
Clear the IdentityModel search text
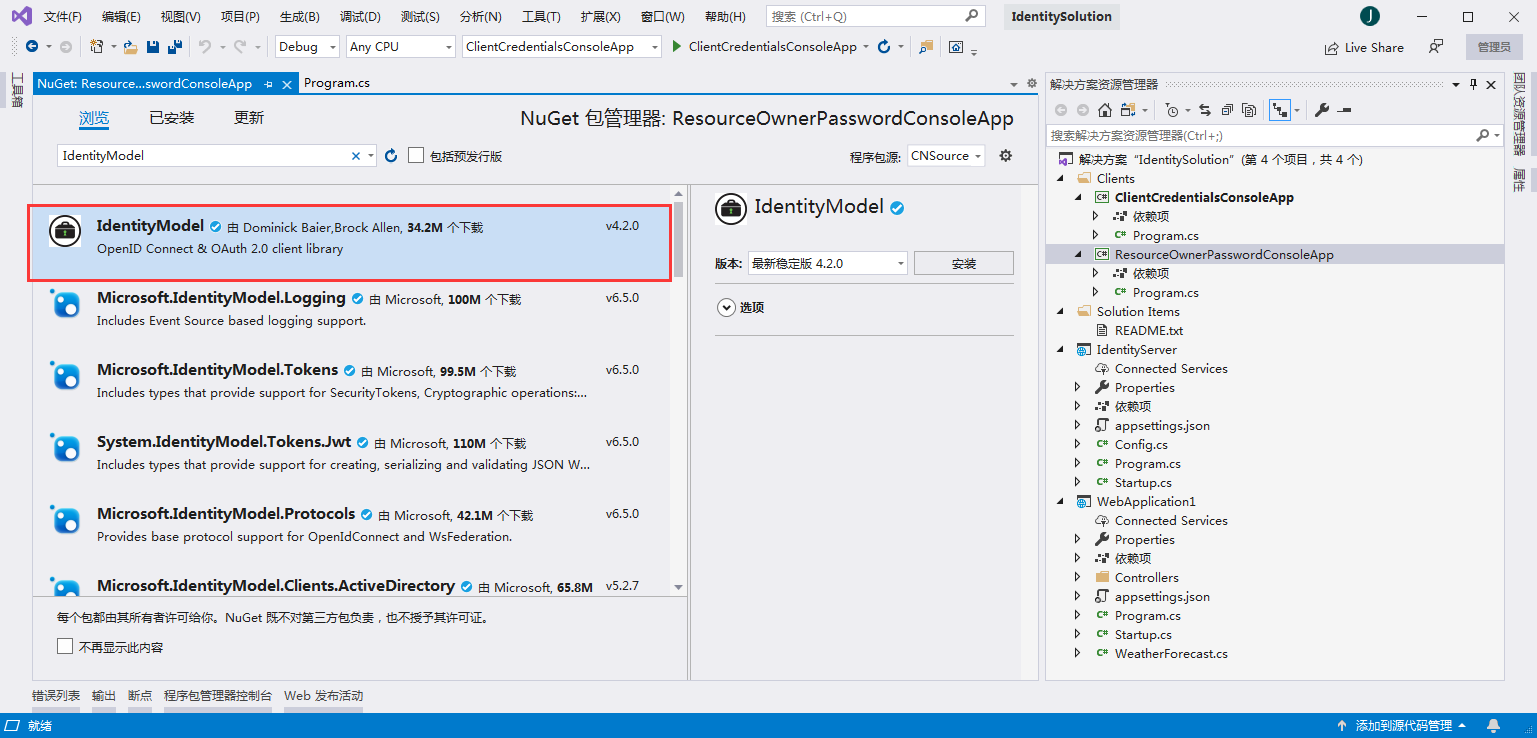pyautogui.click(x=355, y=156)
